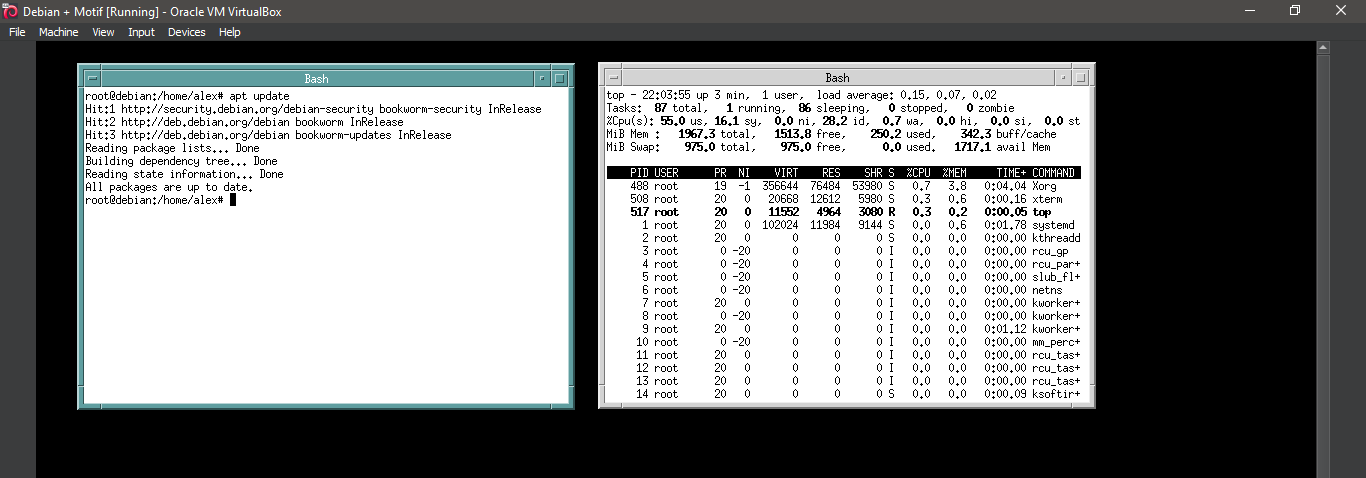This screenshot has height=478, width=1366.
Task: Click the title bar of right Bash window
Action: [x=838, y=77]
